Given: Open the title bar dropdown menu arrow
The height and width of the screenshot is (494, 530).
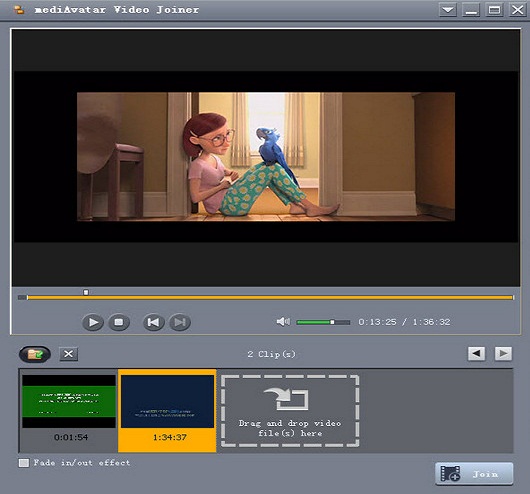Looking at the screenshot, I should pyautogui.click(x=448, y=9).
